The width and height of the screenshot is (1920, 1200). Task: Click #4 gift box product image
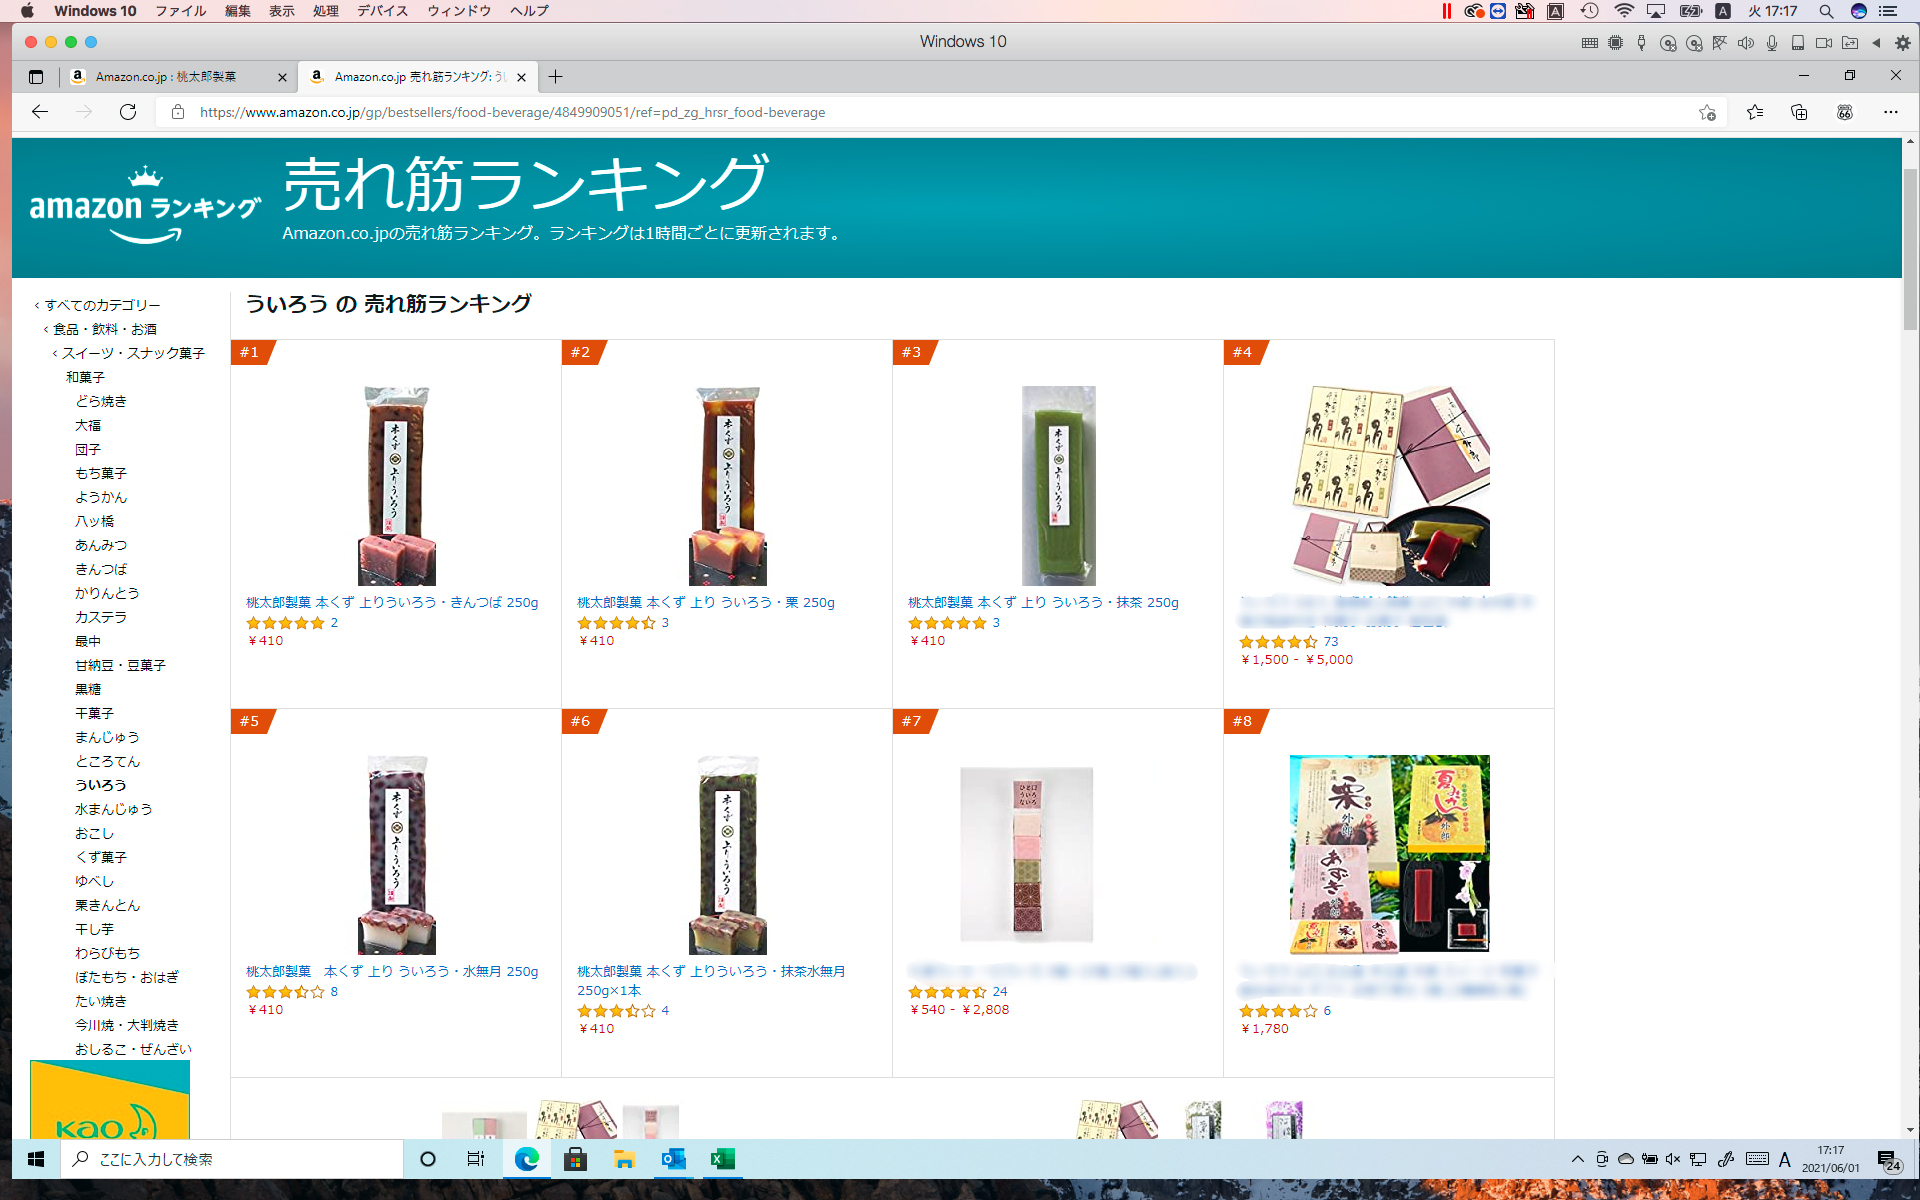pyautogui.click(x=1389, y=486)
